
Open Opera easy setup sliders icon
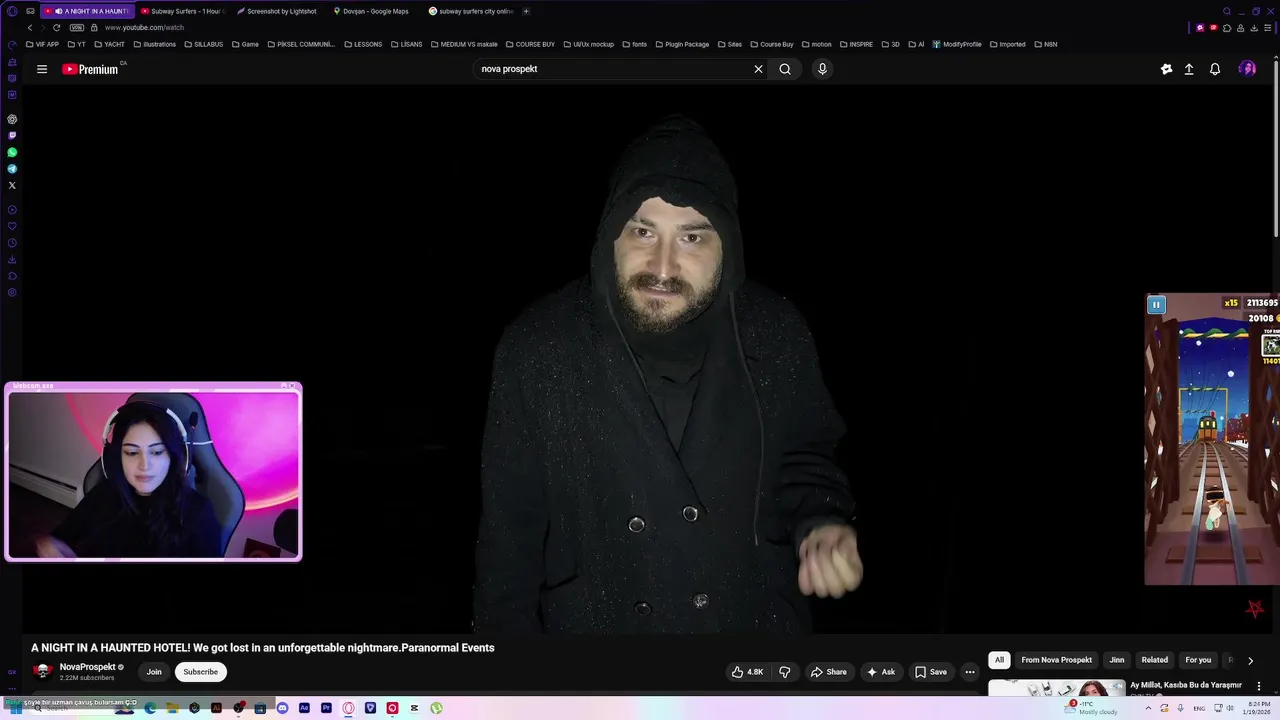1268,28
